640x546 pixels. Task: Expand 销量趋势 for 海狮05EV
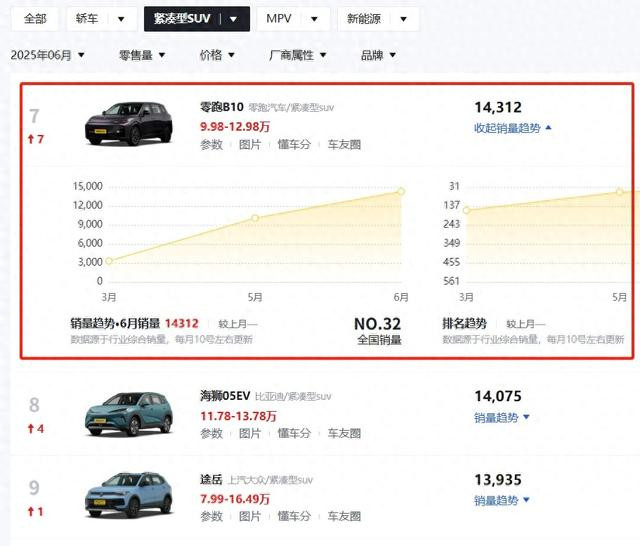pyautogui.click(x=502, y=417)
